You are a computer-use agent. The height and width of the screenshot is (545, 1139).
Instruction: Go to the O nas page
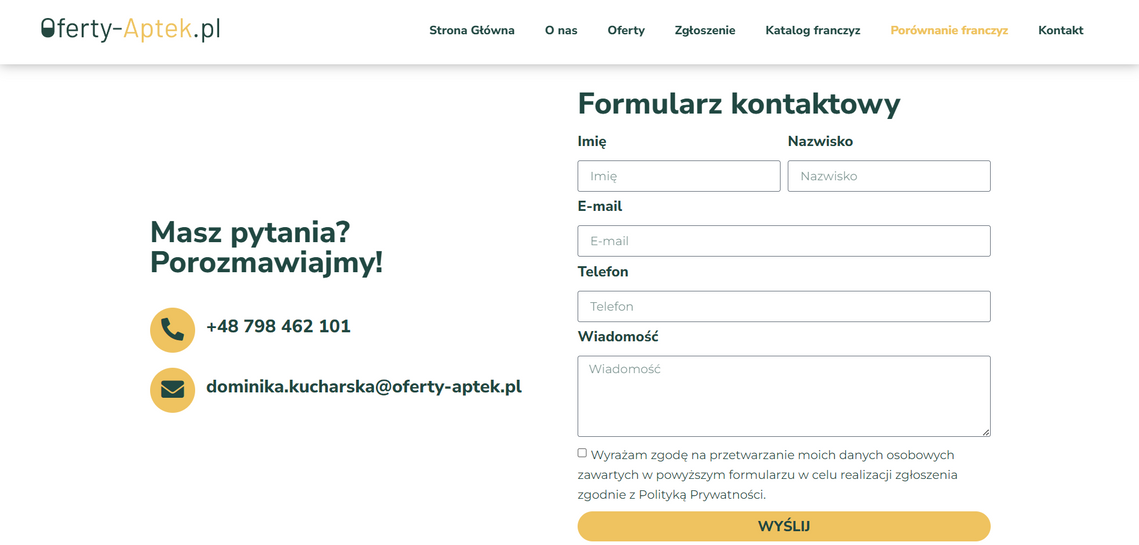point(561,30)
